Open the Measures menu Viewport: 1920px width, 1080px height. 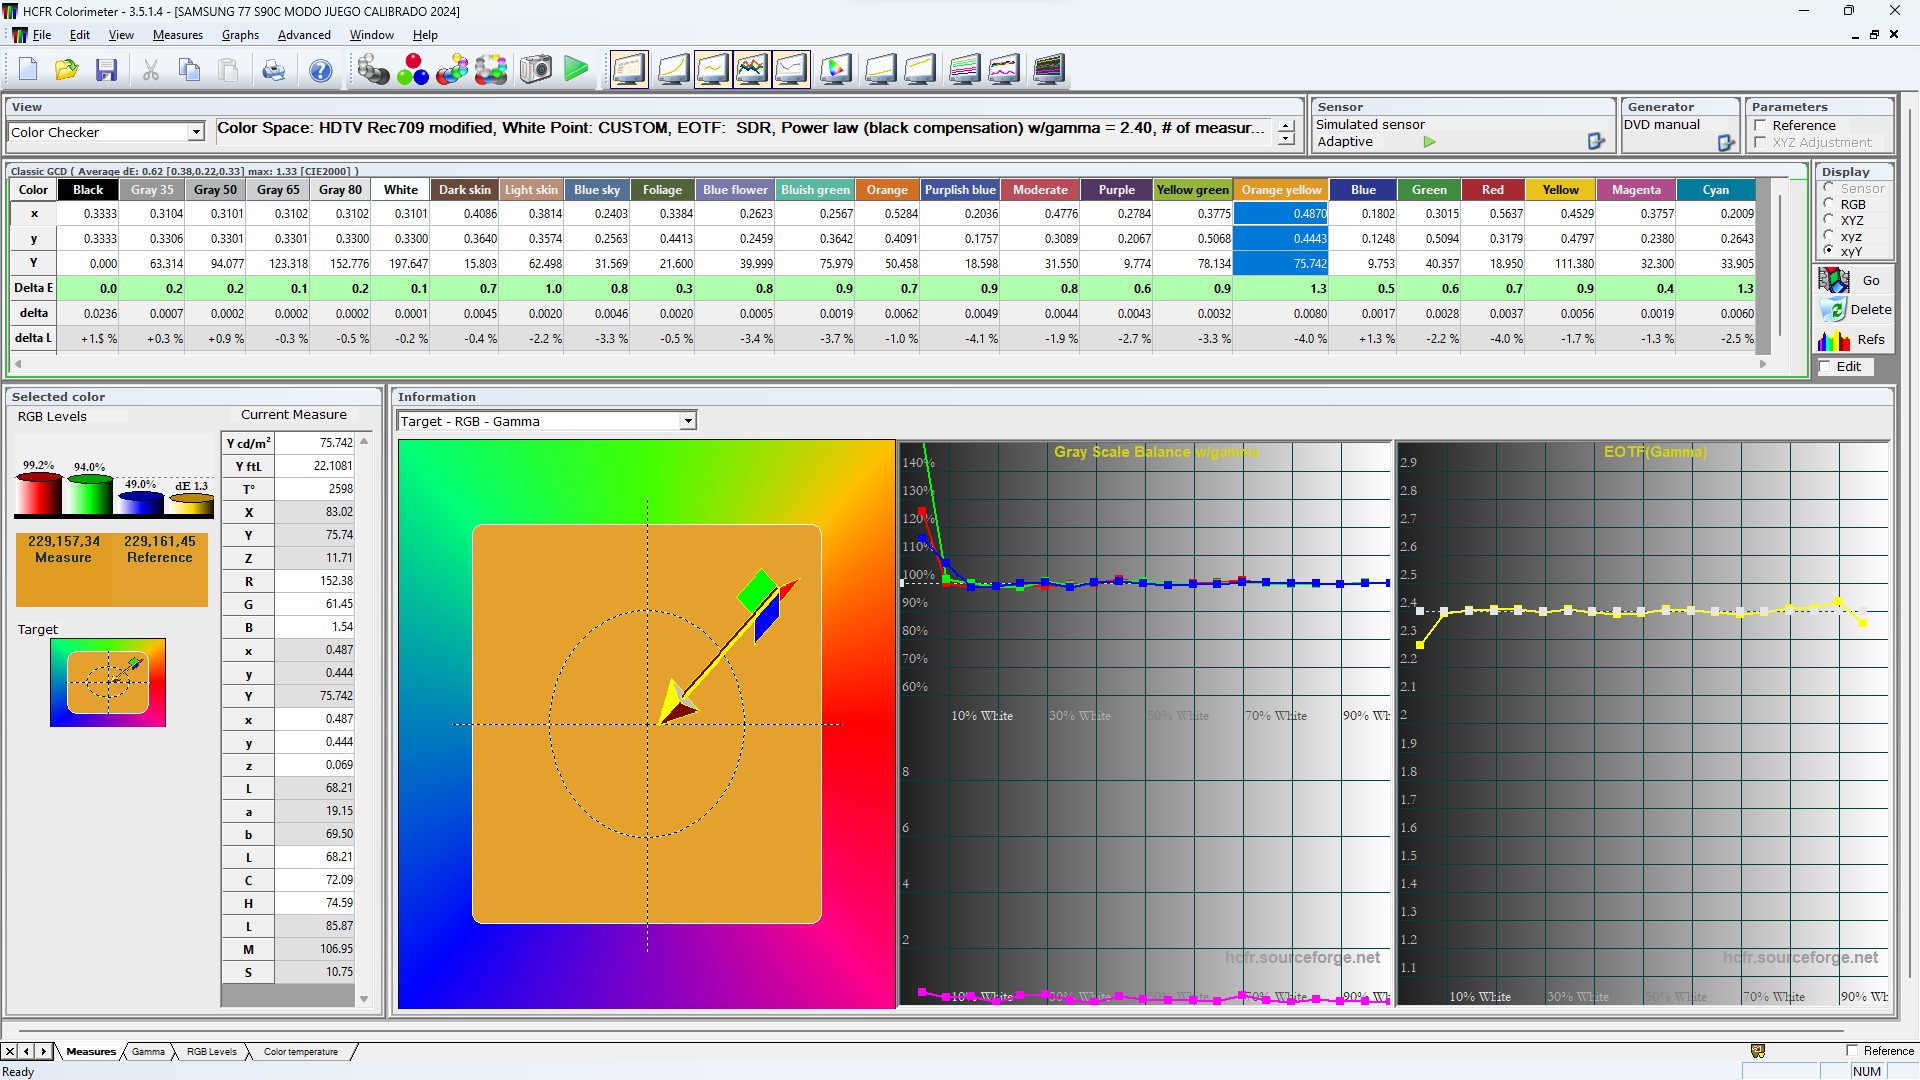pyautogui.click(x=178, y=35)
